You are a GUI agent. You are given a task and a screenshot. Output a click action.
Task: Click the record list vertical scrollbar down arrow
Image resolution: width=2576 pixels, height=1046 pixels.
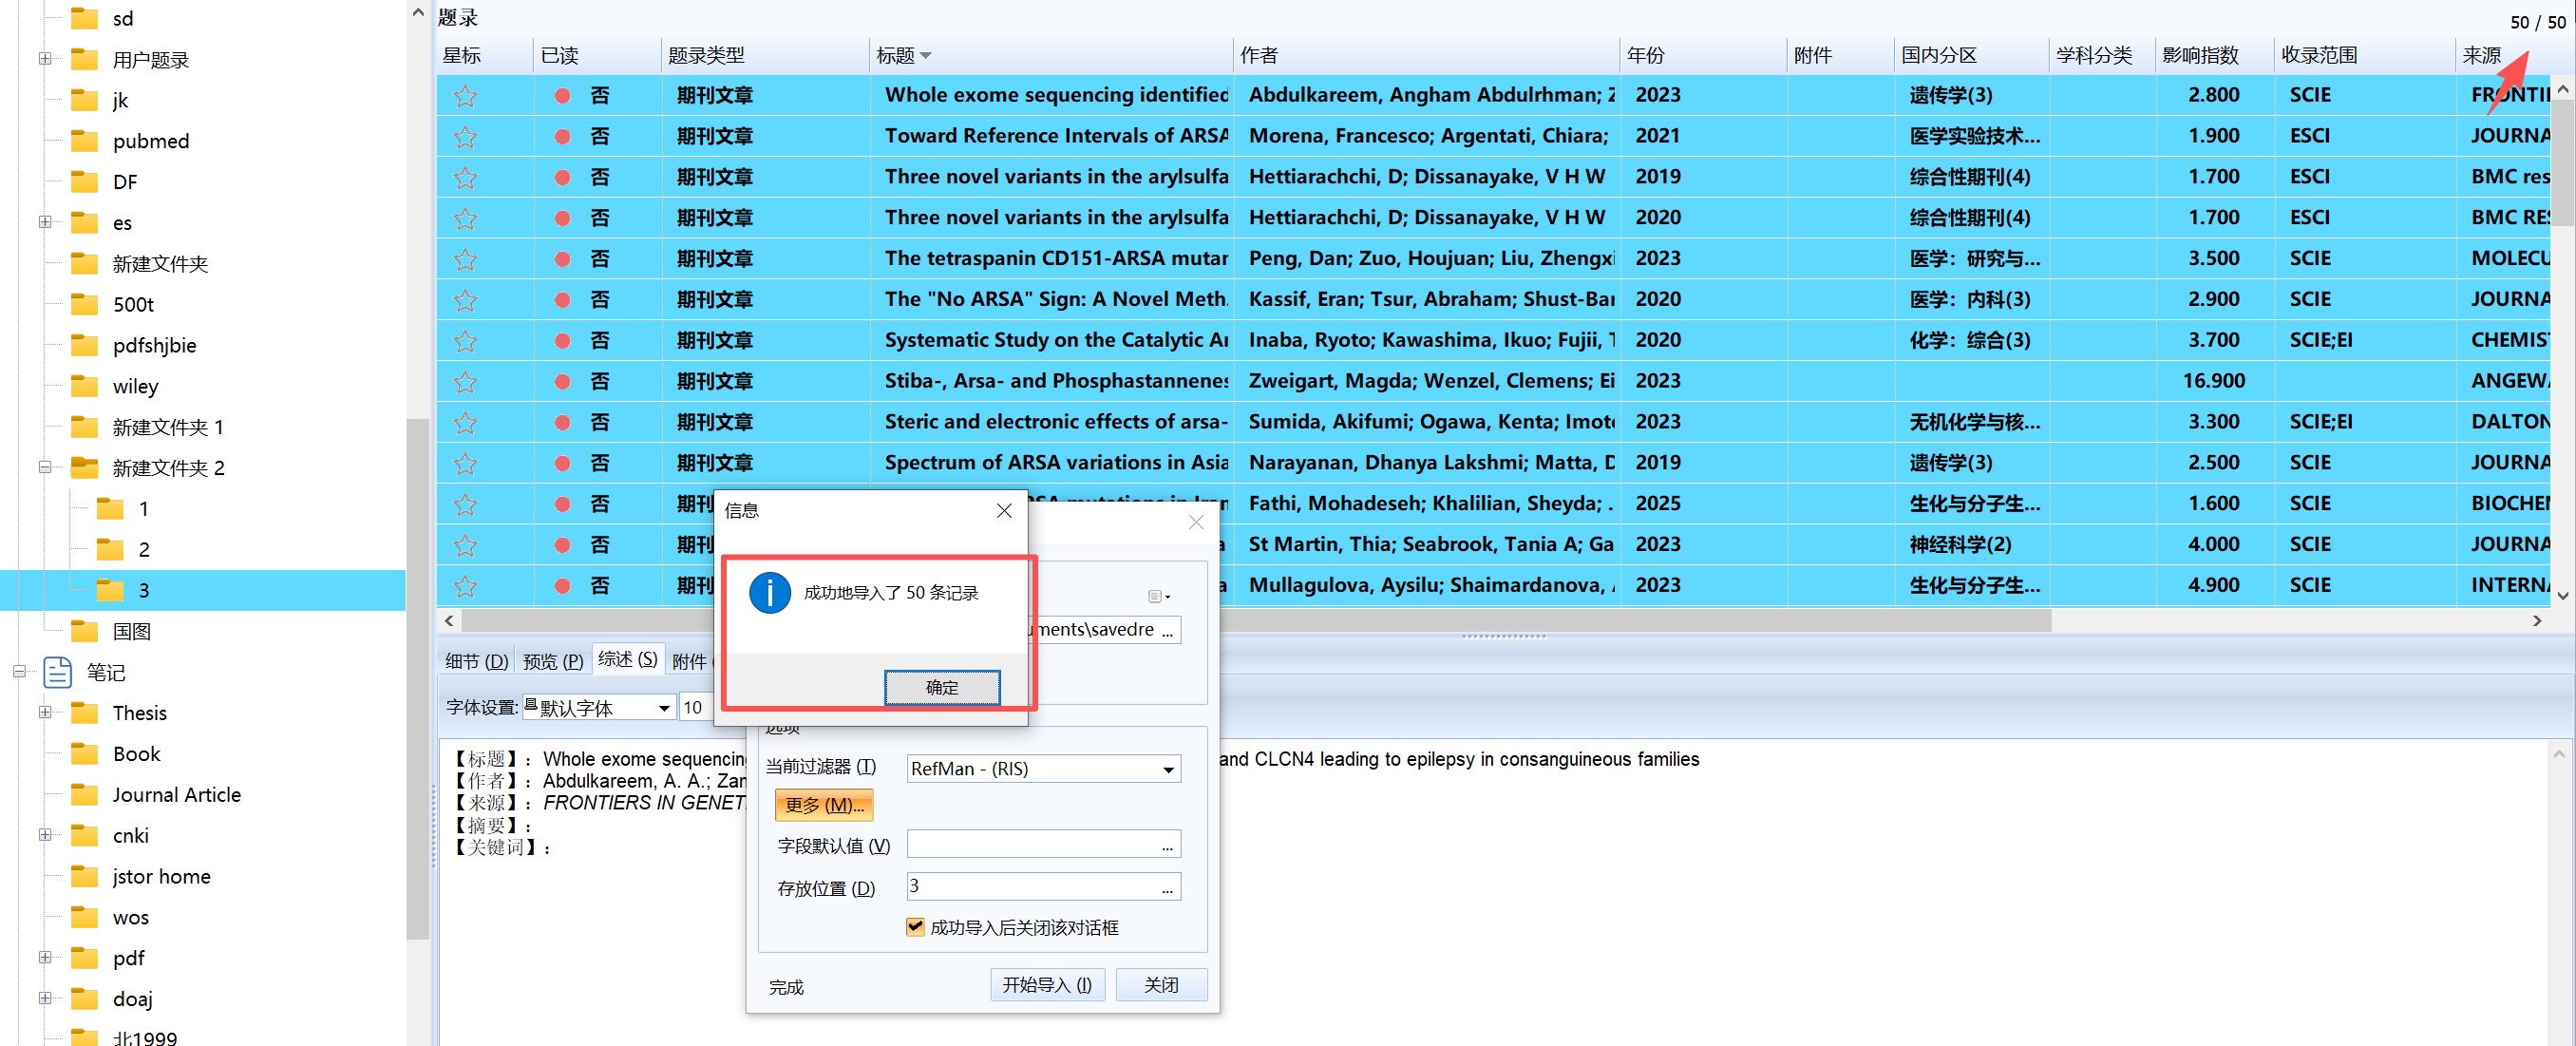(2563, 595)
